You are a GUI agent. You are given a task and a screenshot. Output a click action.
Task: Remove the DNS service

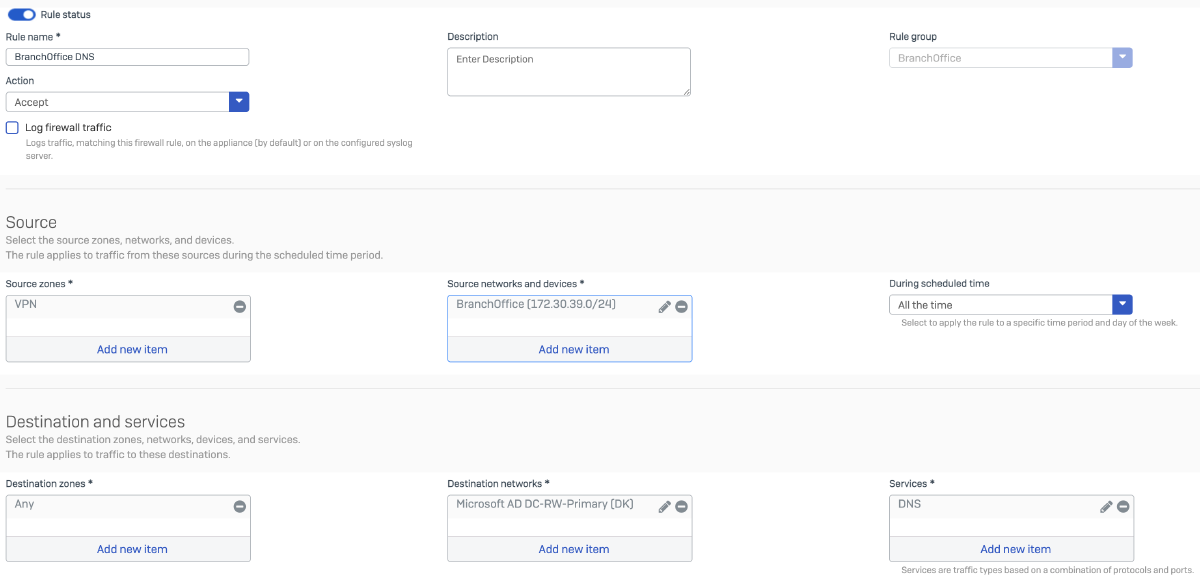pyautogui.click(x=1123, y=506)
